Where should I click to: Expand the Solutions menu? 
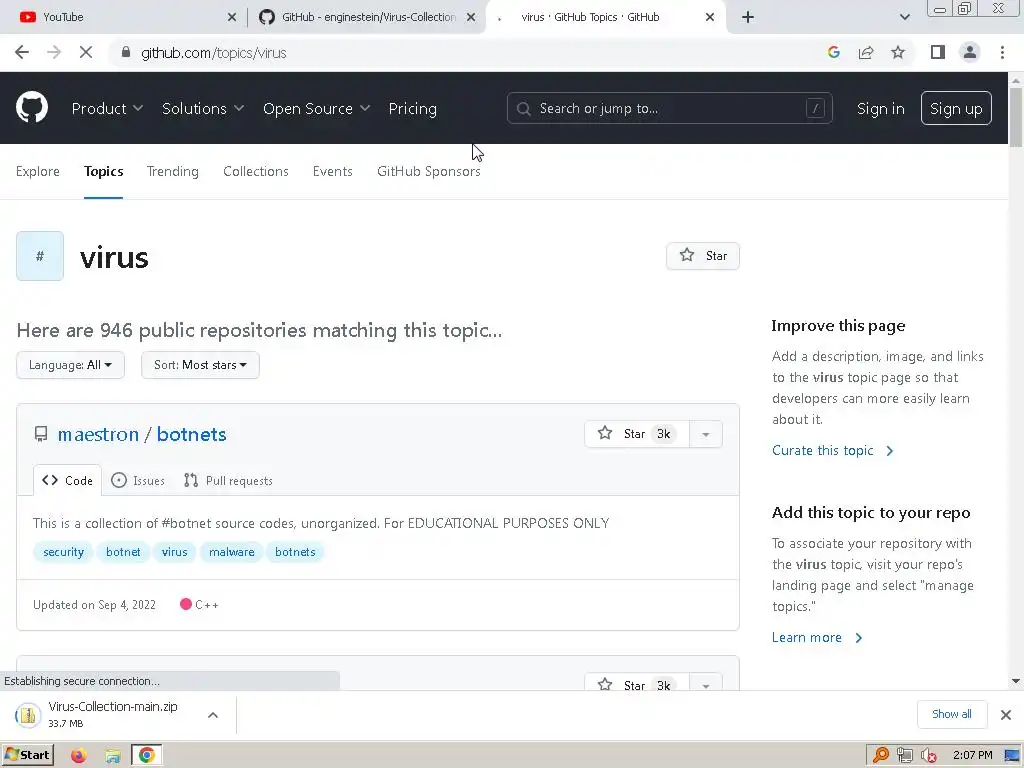(x=203, y=108)
